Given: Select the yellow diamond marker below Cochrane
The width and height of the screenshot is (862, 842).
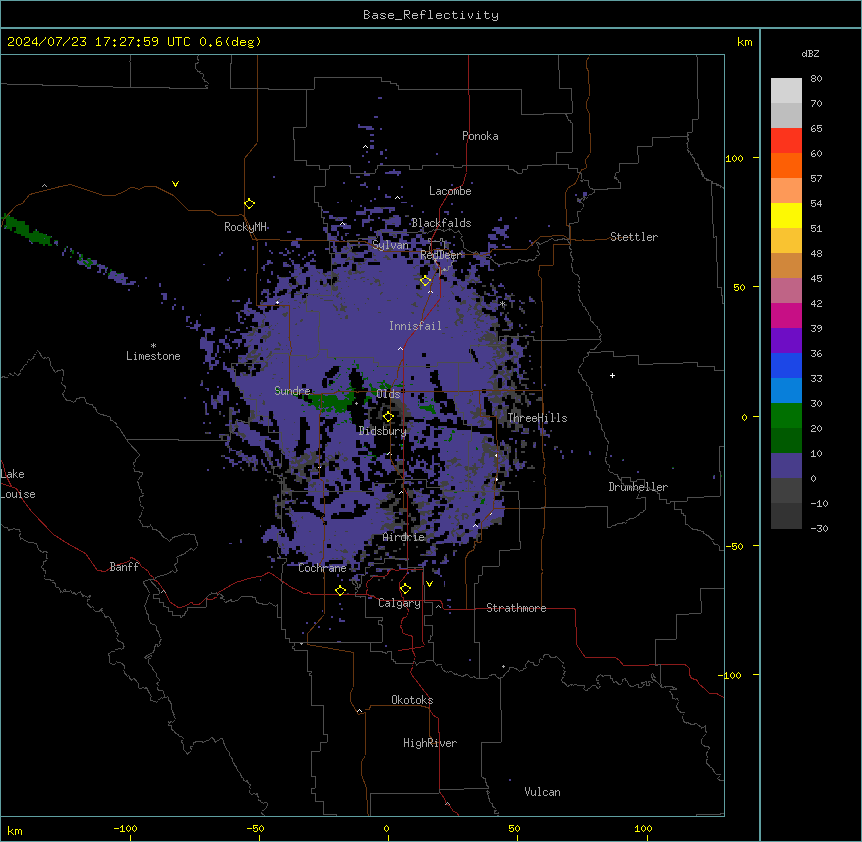Looking at the screenshot, I should (x=340, y=590).
